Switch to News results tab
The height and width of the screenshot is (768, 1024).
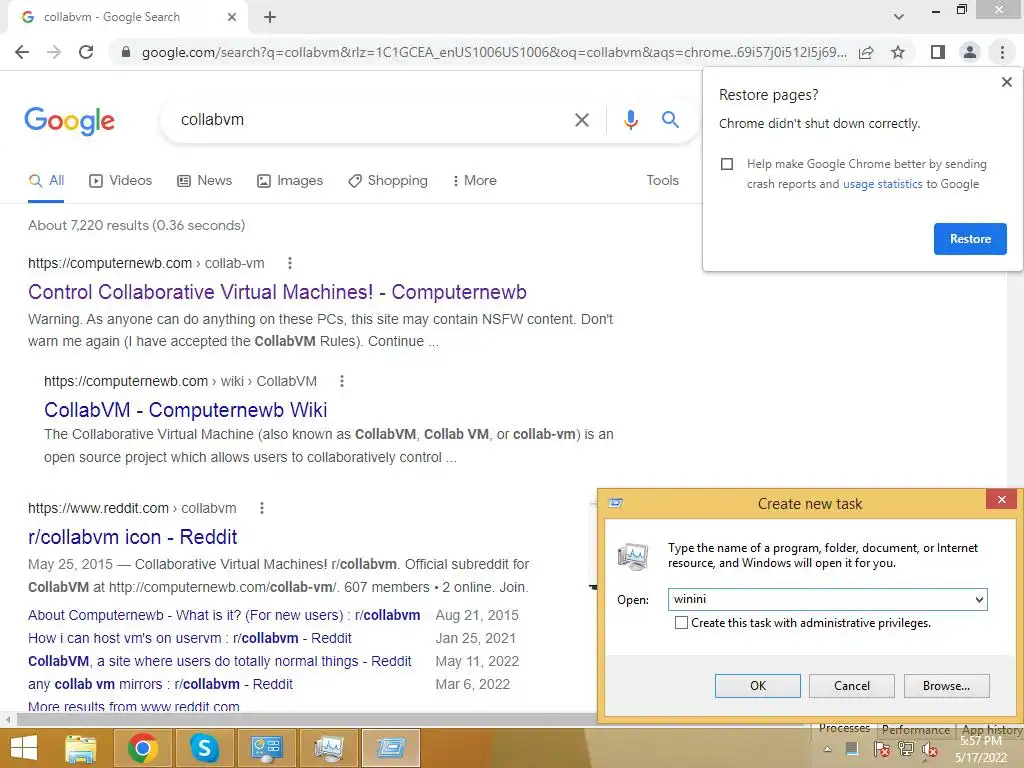tap(204, 181)
